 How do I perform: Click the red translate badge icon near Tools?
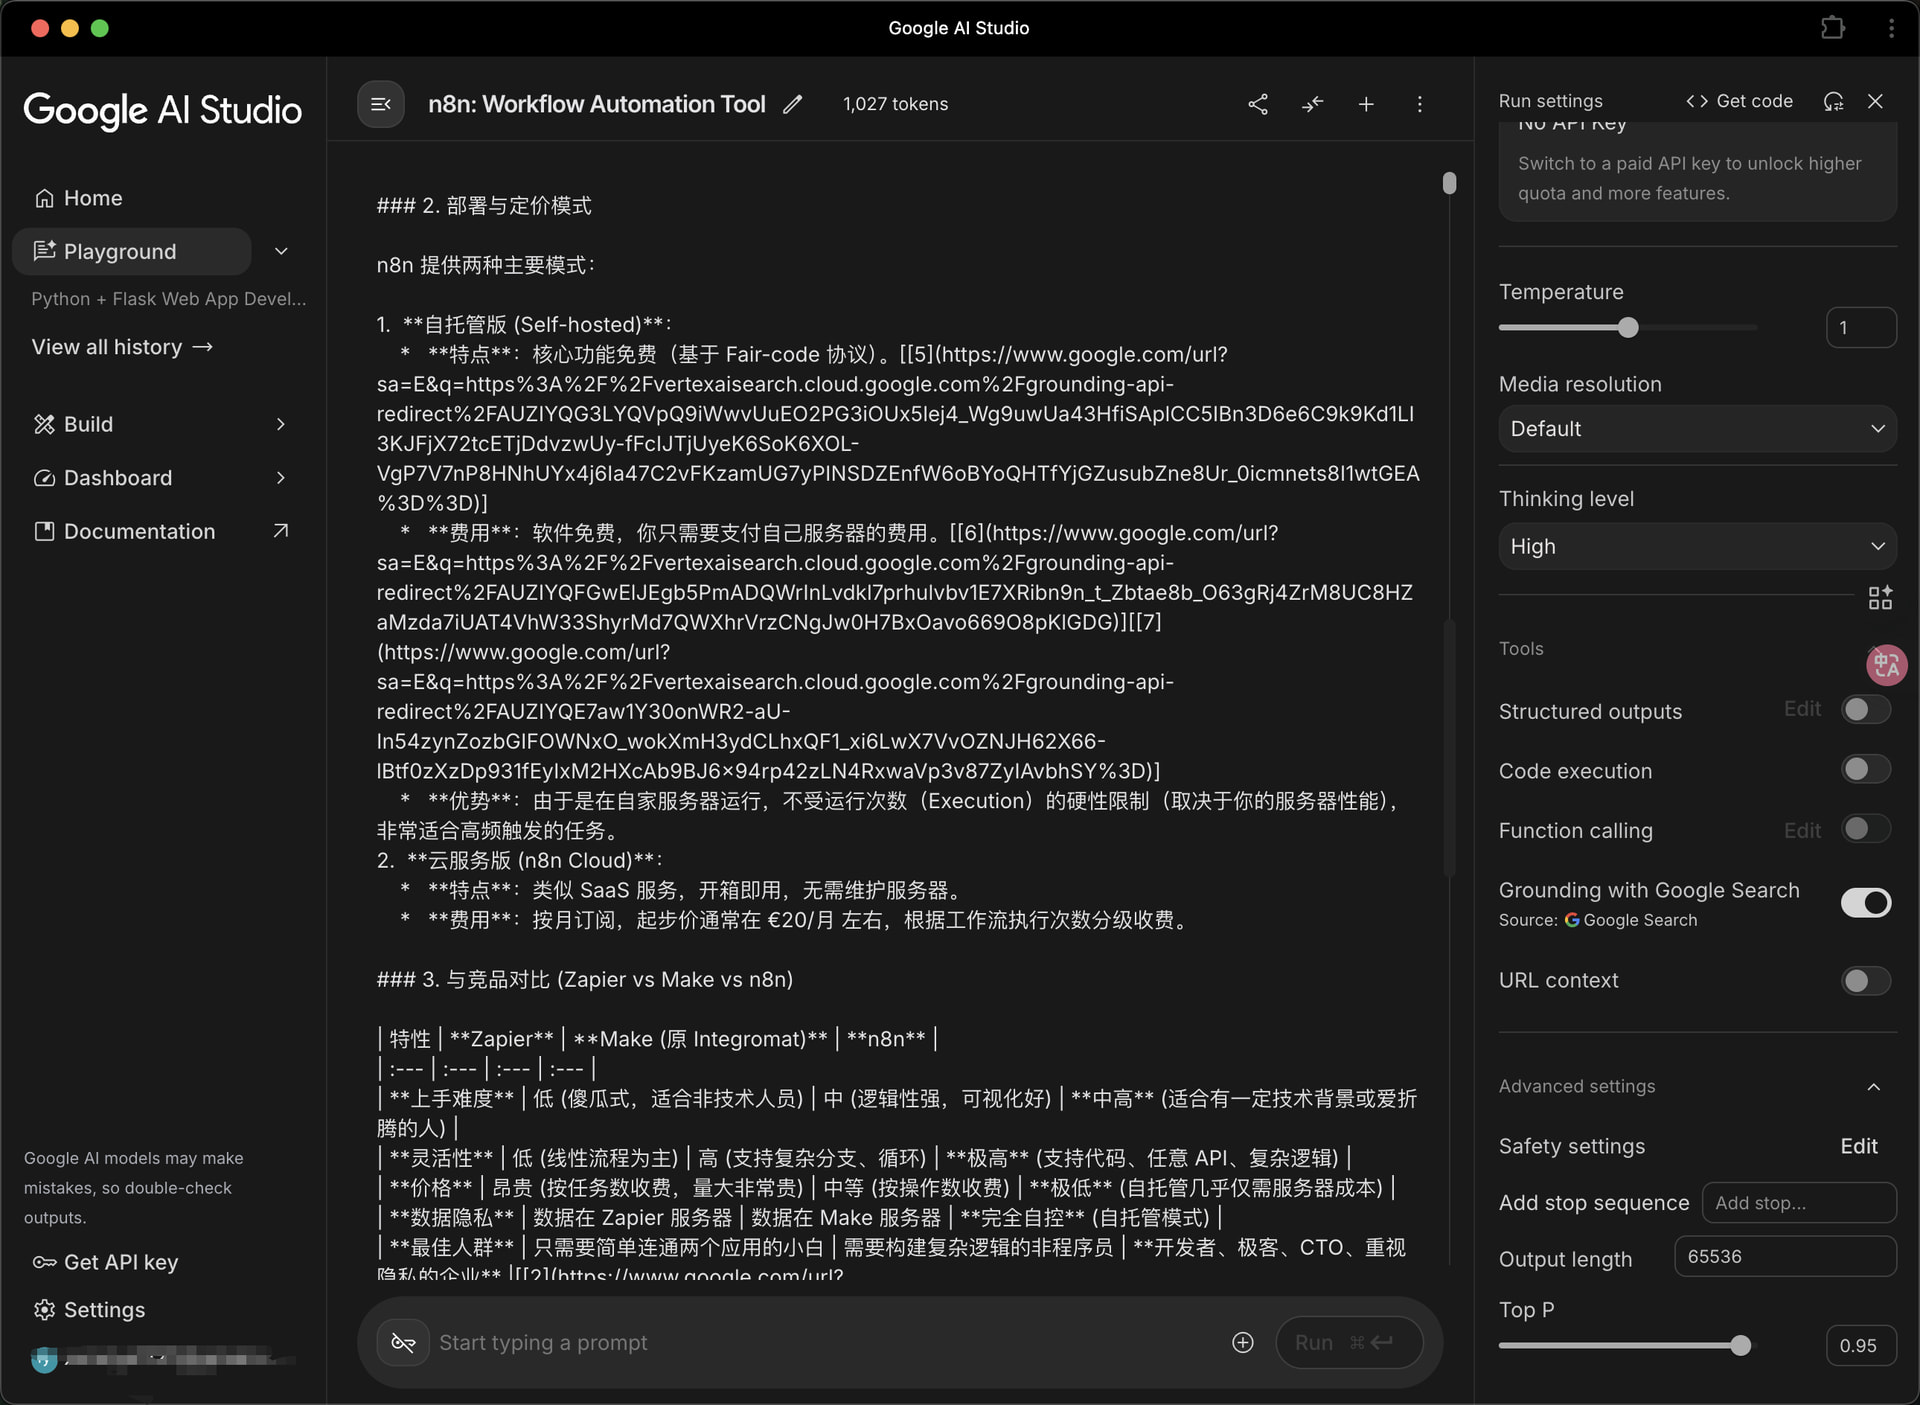pyautogui.click(x=1887, y=665)
